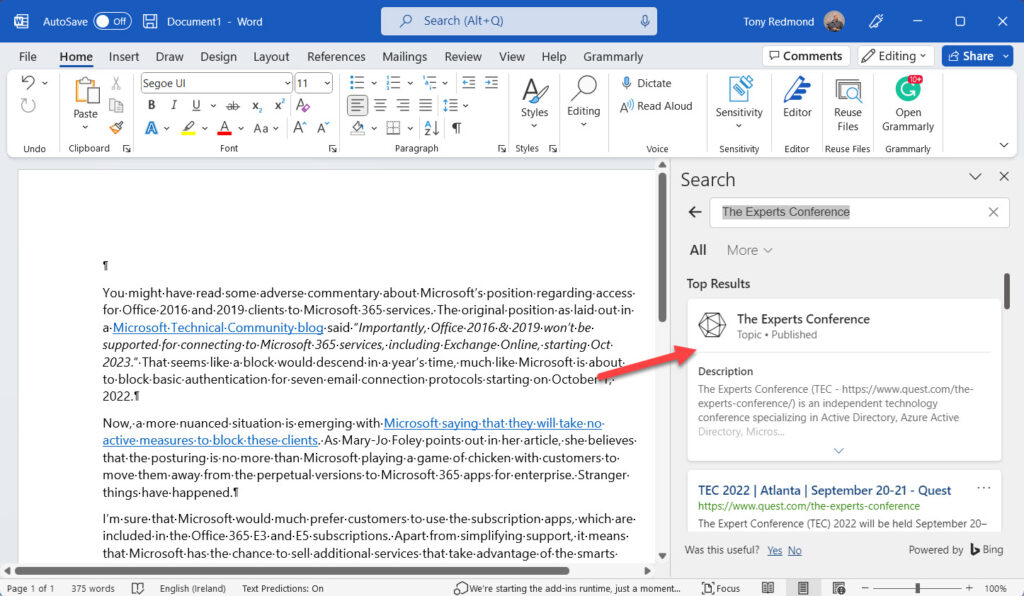Toggle AutoSave switch on
Screen dimensions: 1024x596
click(x=112, y=21)
